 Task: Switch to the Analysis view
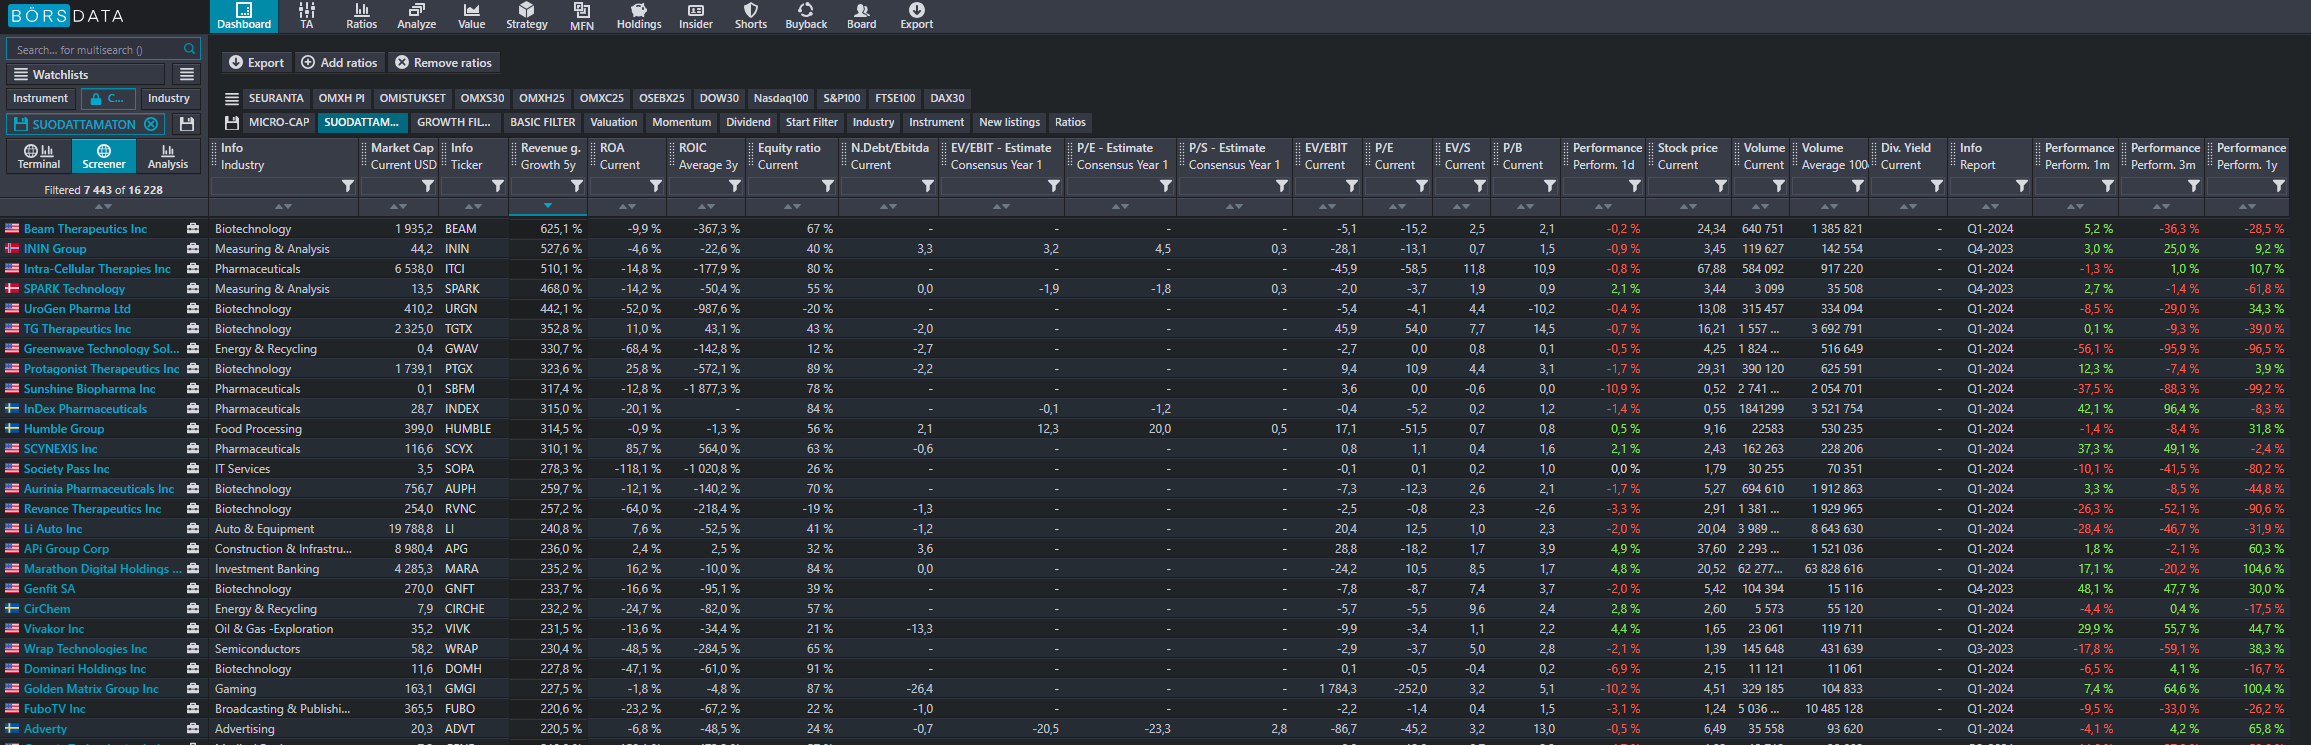click(x=167, y=156)
